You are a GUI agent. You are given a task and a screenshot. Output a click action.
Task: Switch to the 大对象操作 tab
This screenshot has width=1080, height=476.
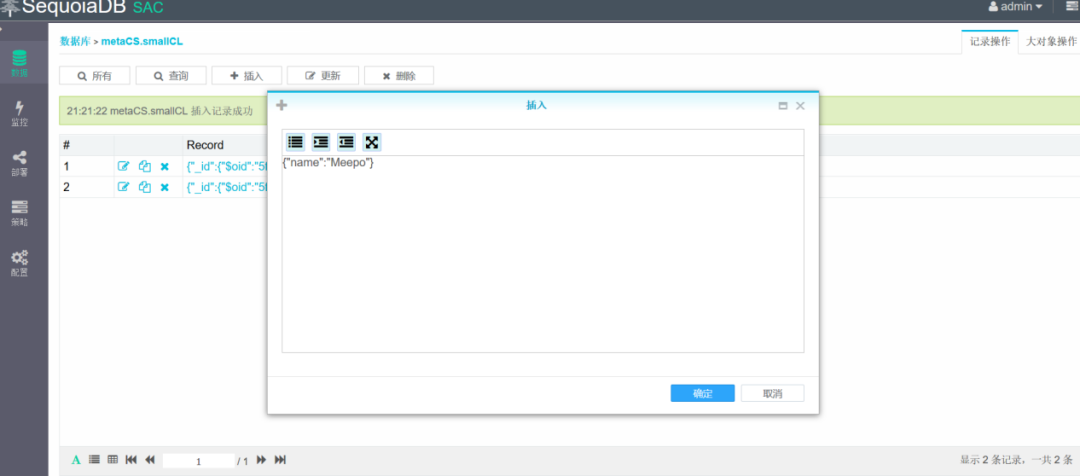click(1051, 41)
